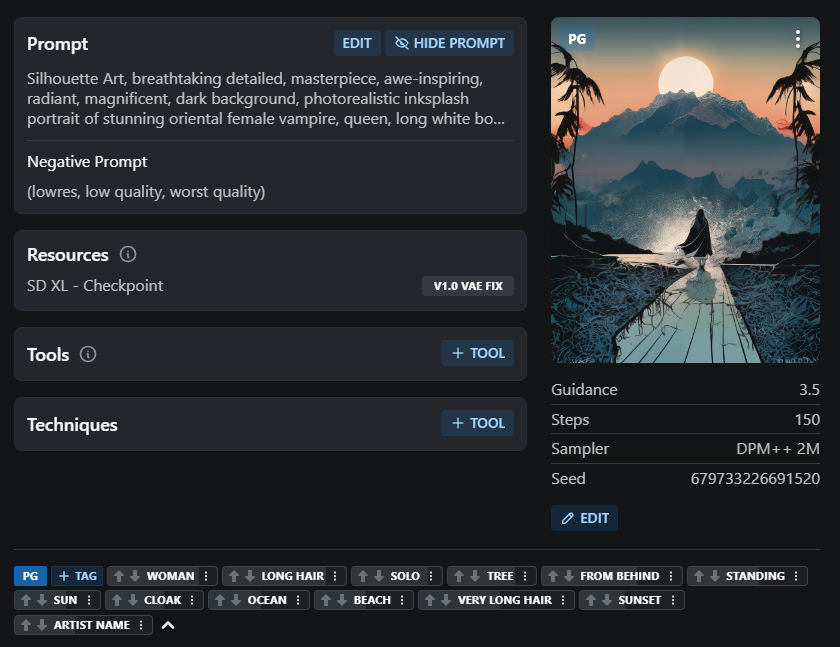Collapse the tag list with chevron
The width and height of the screenshot is (840, 647).
(x=168, y=625)
